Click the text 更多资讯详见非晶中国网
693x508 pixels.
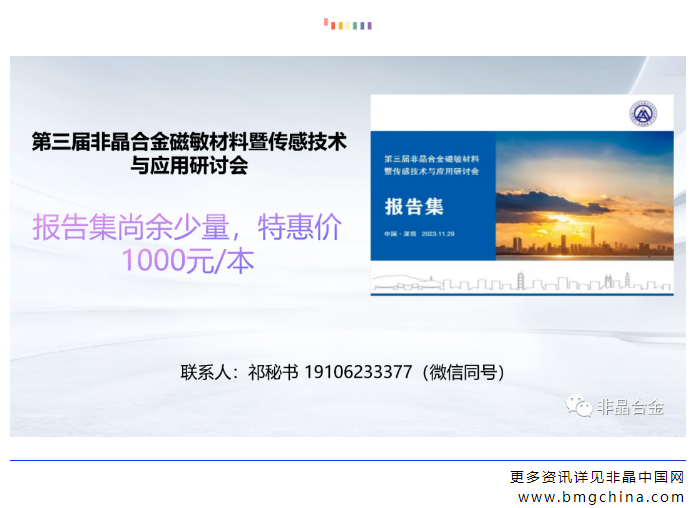coord(597,477)
